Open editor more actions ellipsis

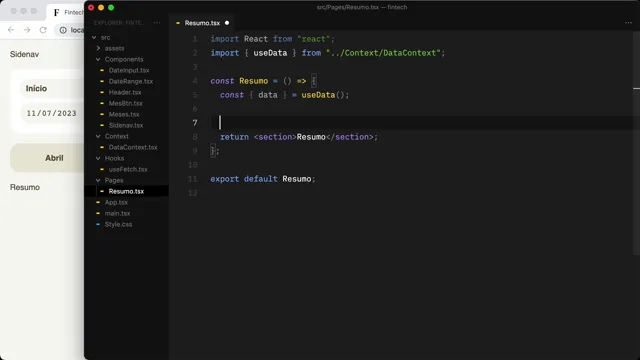coord(628,23)
